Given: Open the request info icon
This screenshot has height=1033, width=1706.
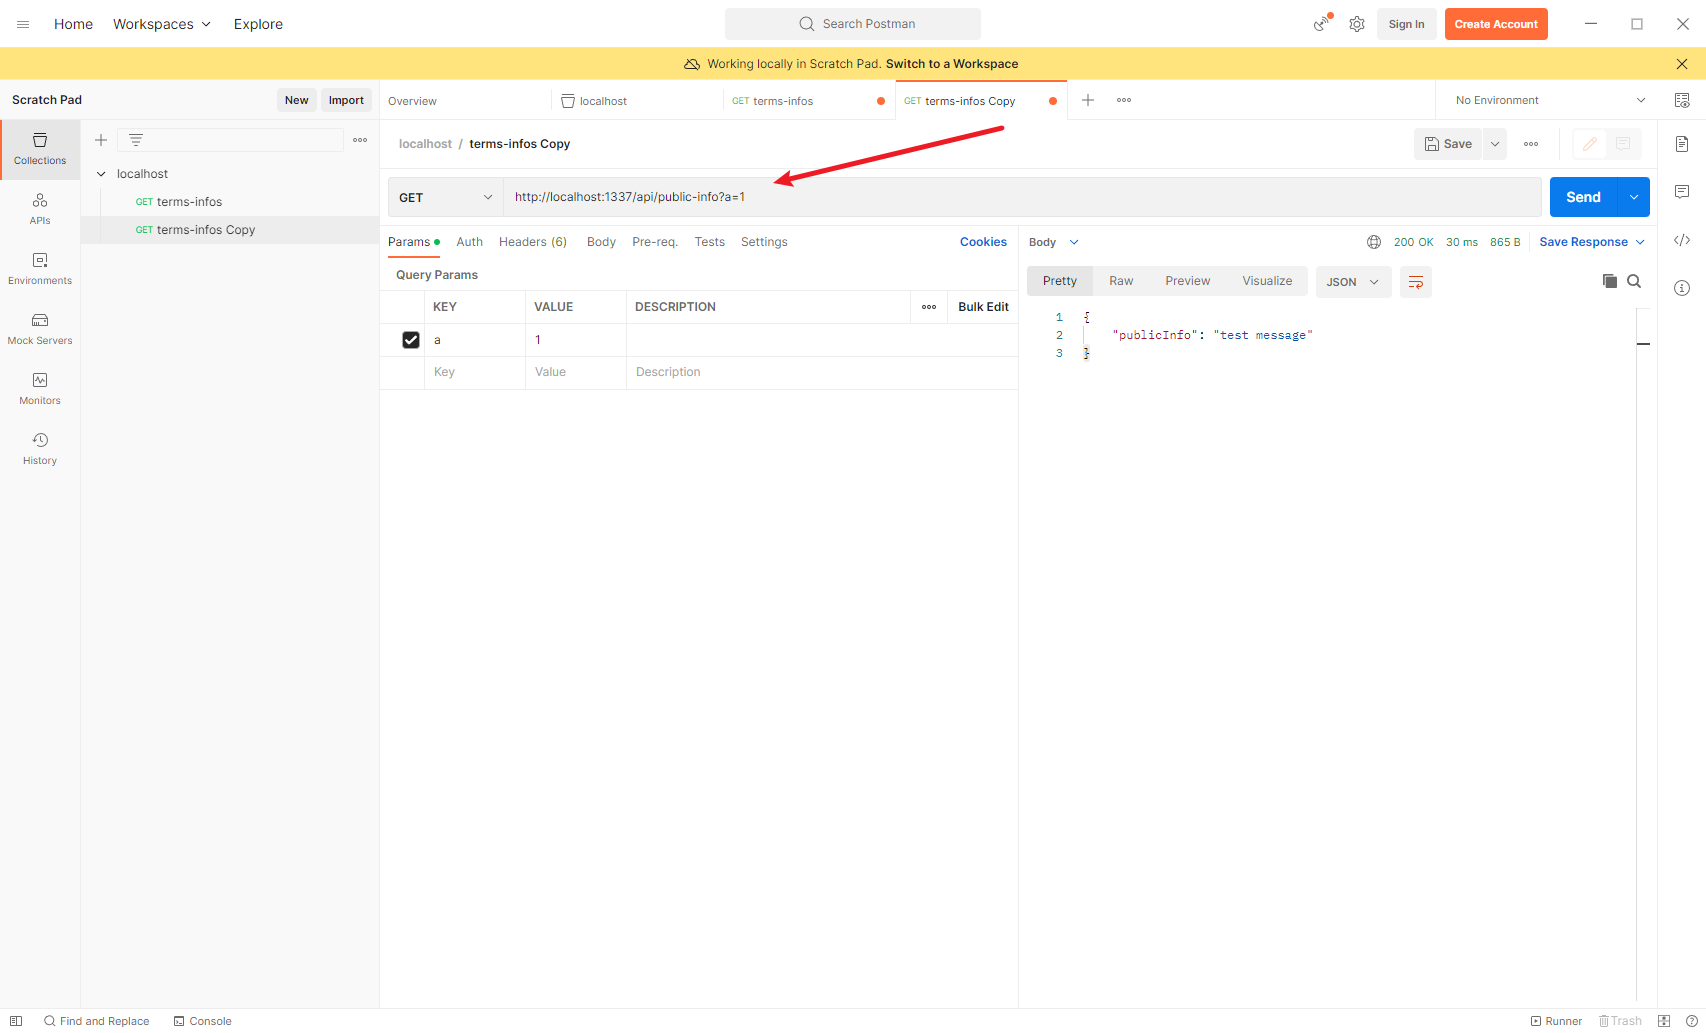Looking at the screenshot, I should click(1682, 288).
